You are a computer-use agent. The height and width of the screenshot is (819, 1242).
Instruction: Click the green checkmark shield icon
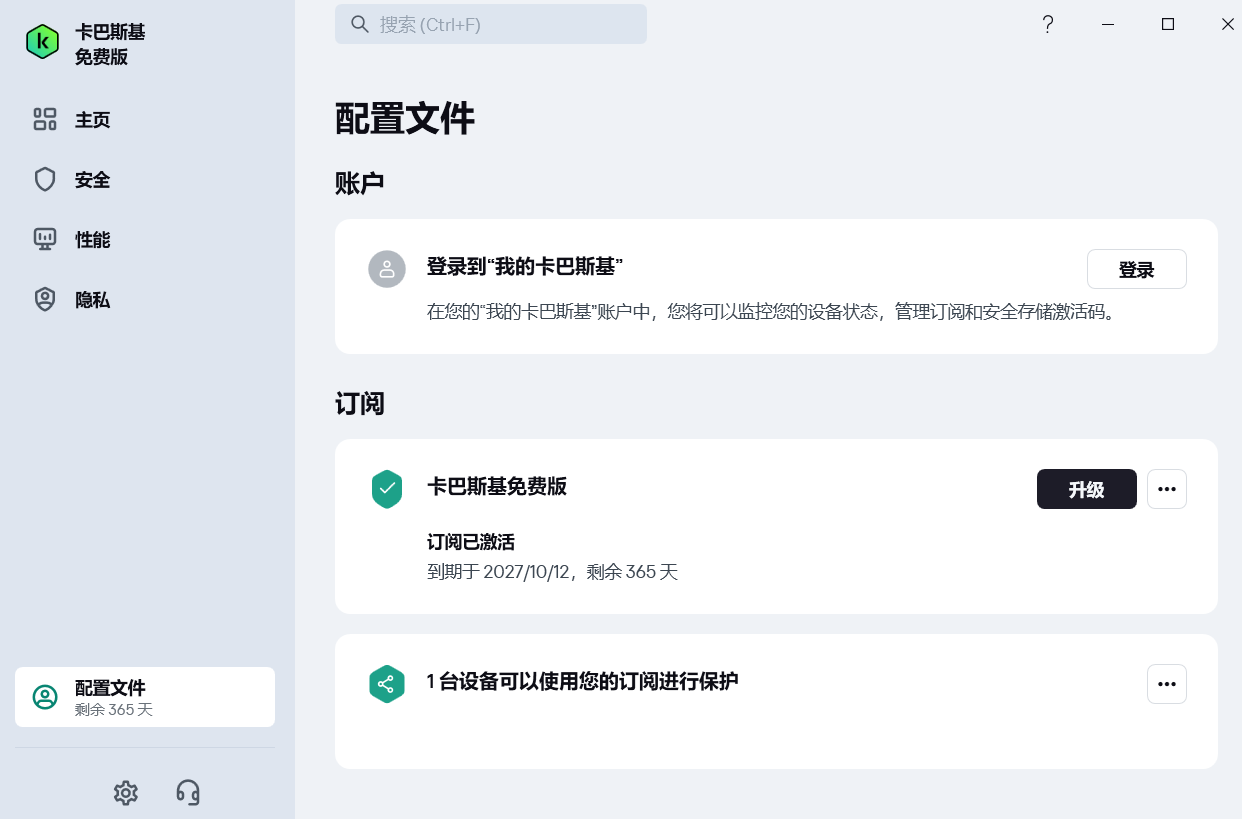click(387, 489)
